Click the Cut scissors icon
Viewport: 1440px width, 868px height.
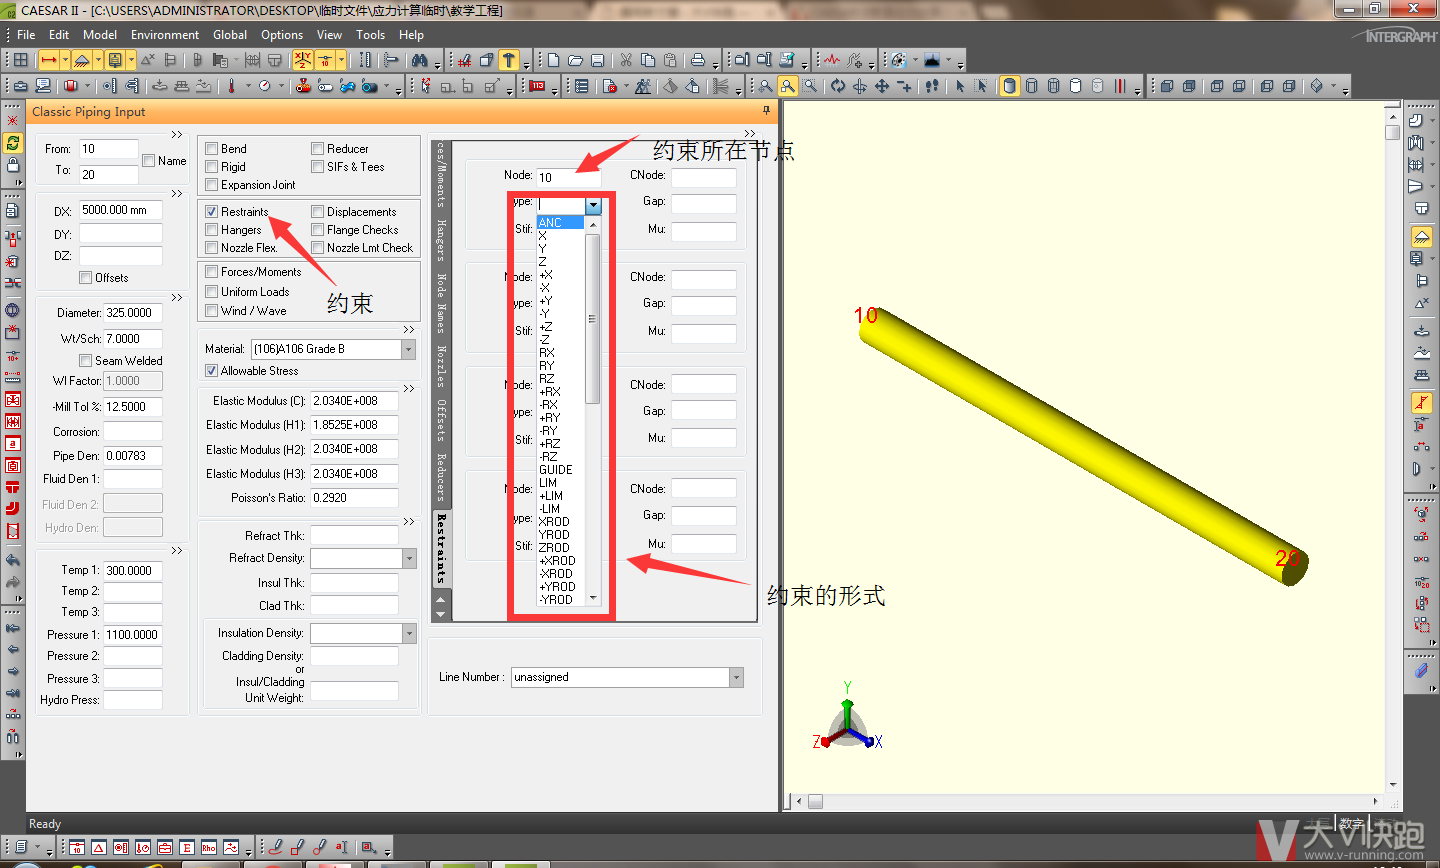626,60
